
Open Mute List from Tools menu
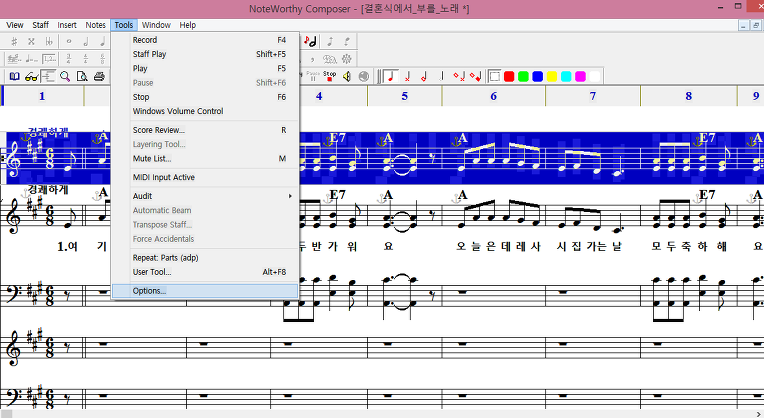[x=205, y=158]
